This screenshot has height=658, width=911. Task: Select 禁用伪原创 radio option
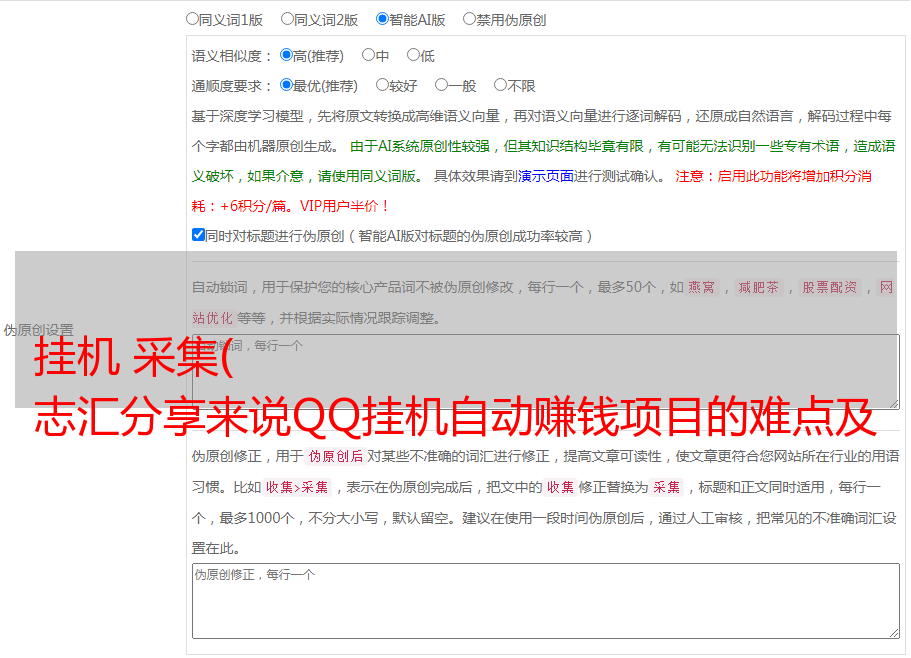[469, 19]
